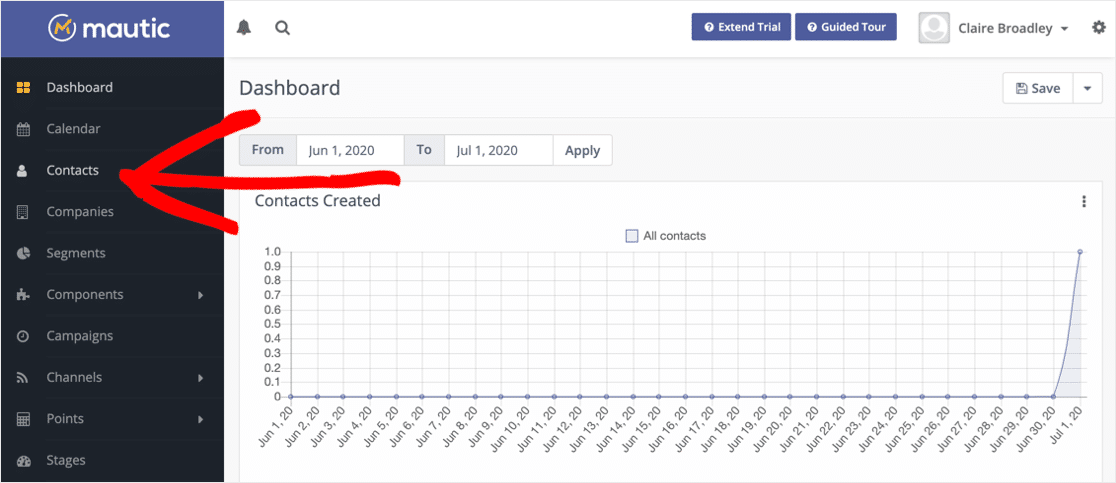Expand the Channels submenu
Screen dimensions: 1116x483
click(200, 378)
